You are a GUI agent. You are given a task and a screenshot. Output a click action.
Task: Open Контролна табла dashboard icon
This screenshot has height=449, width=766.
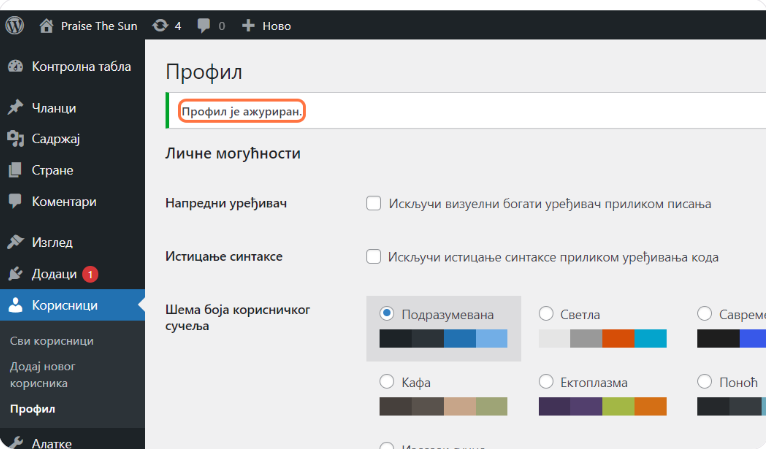coord(15,67)
